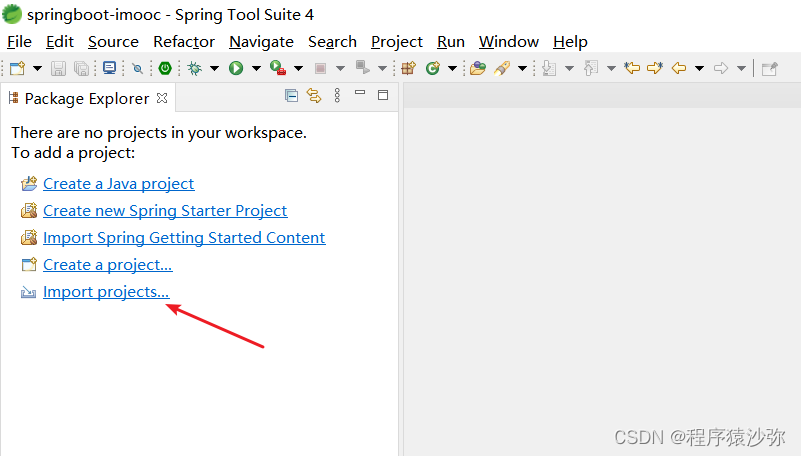Click the green Spring Boot Dashboard icon
The width and height of the screenshot is (801, 456).
point(165,68)
